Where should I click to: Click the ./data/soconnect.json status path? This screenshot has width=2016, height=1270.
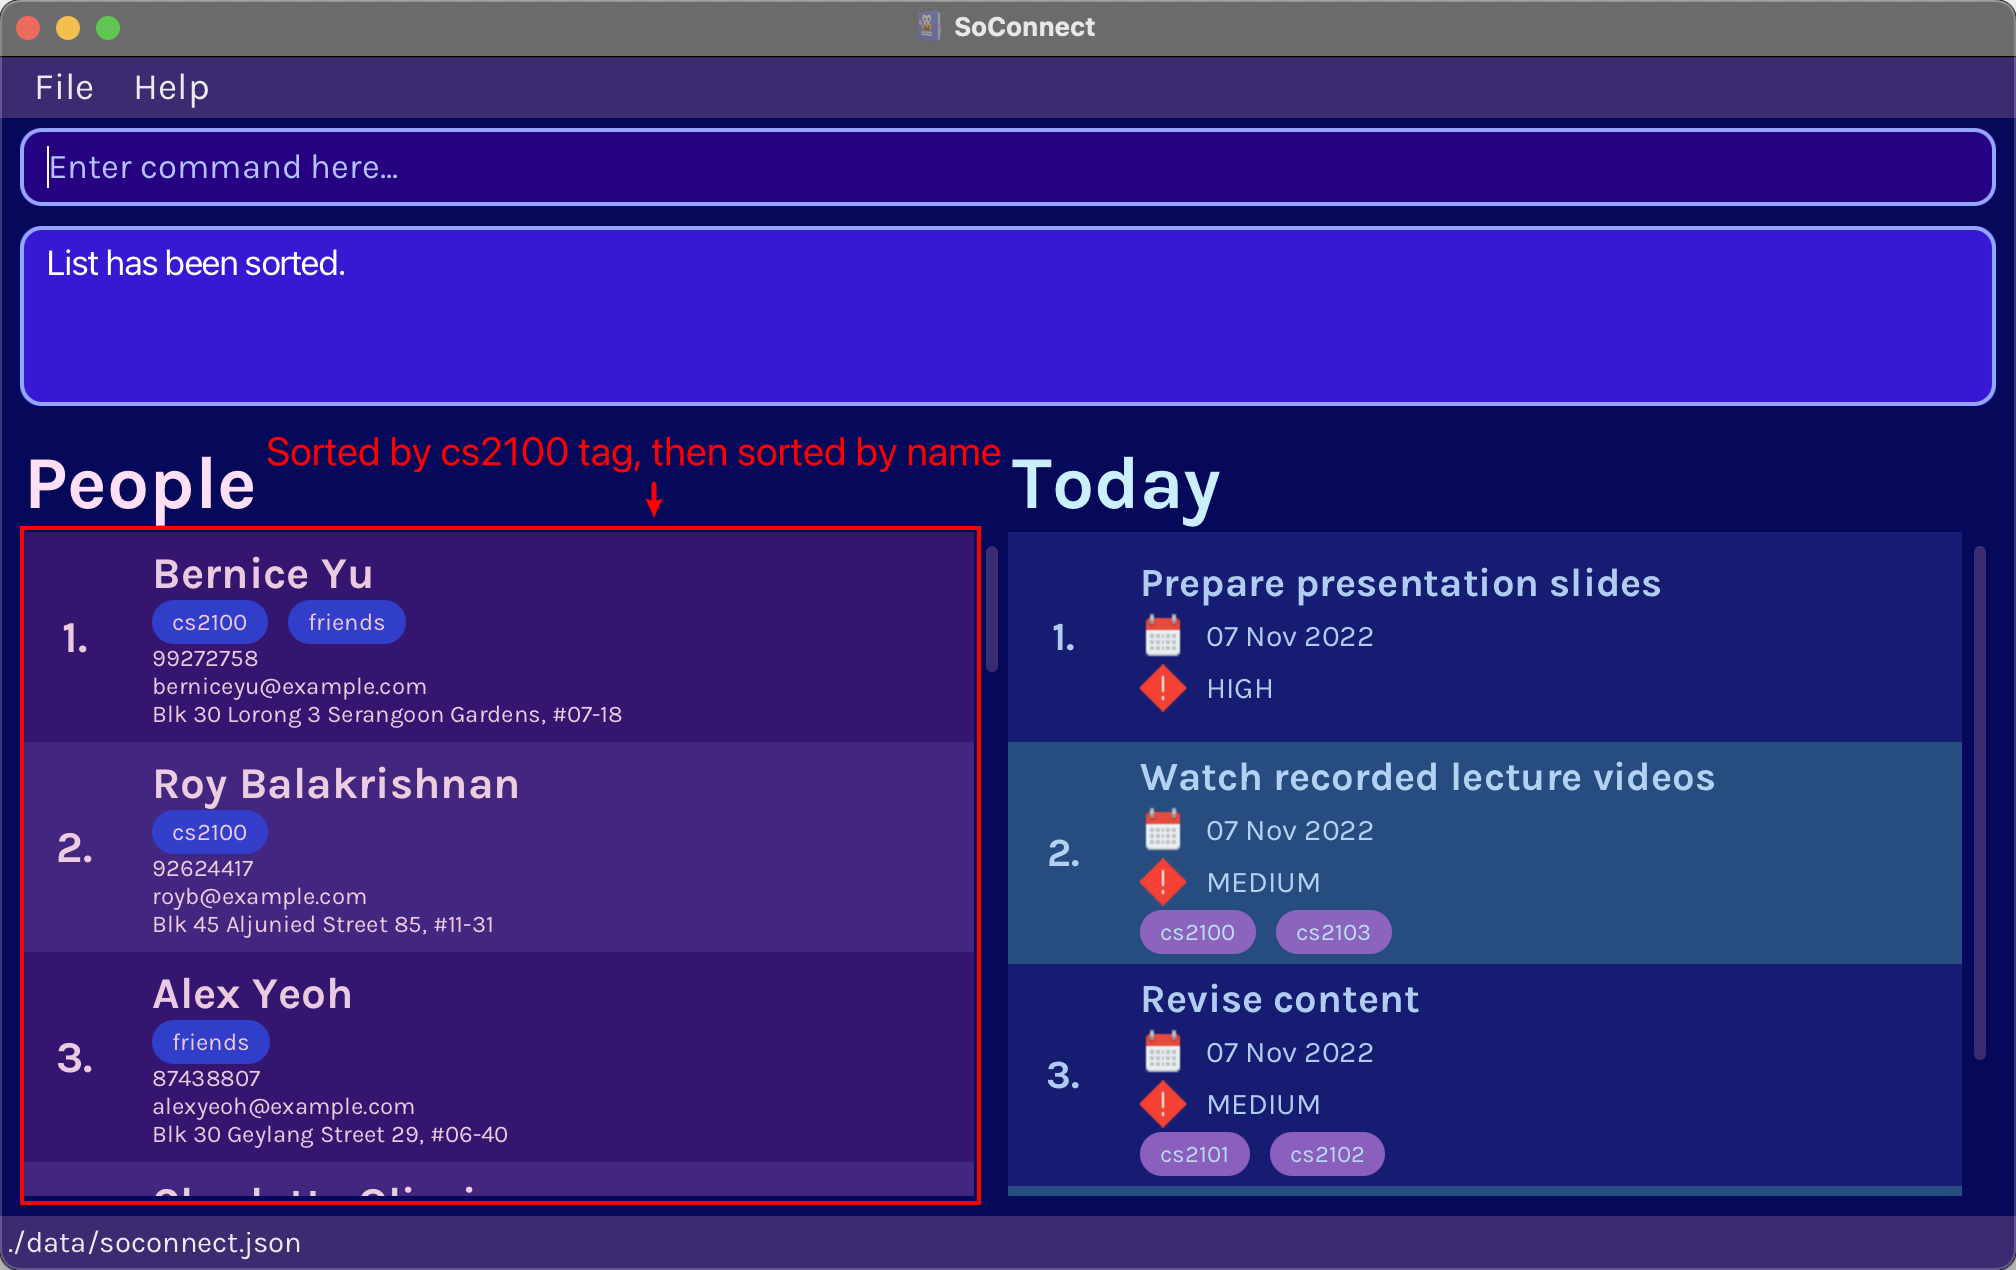point(154,1242)
